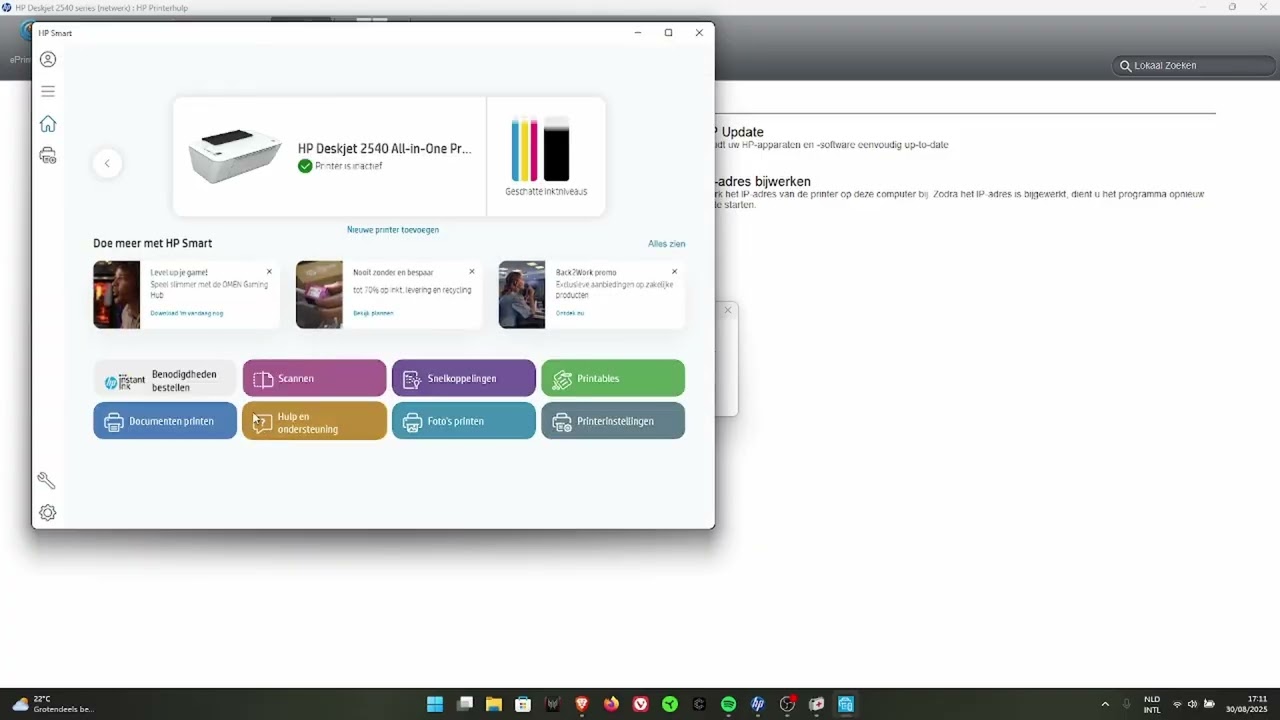The image size is (1280, 720).
Task: Open the Printables tile
Action: [x=613, y=379]
